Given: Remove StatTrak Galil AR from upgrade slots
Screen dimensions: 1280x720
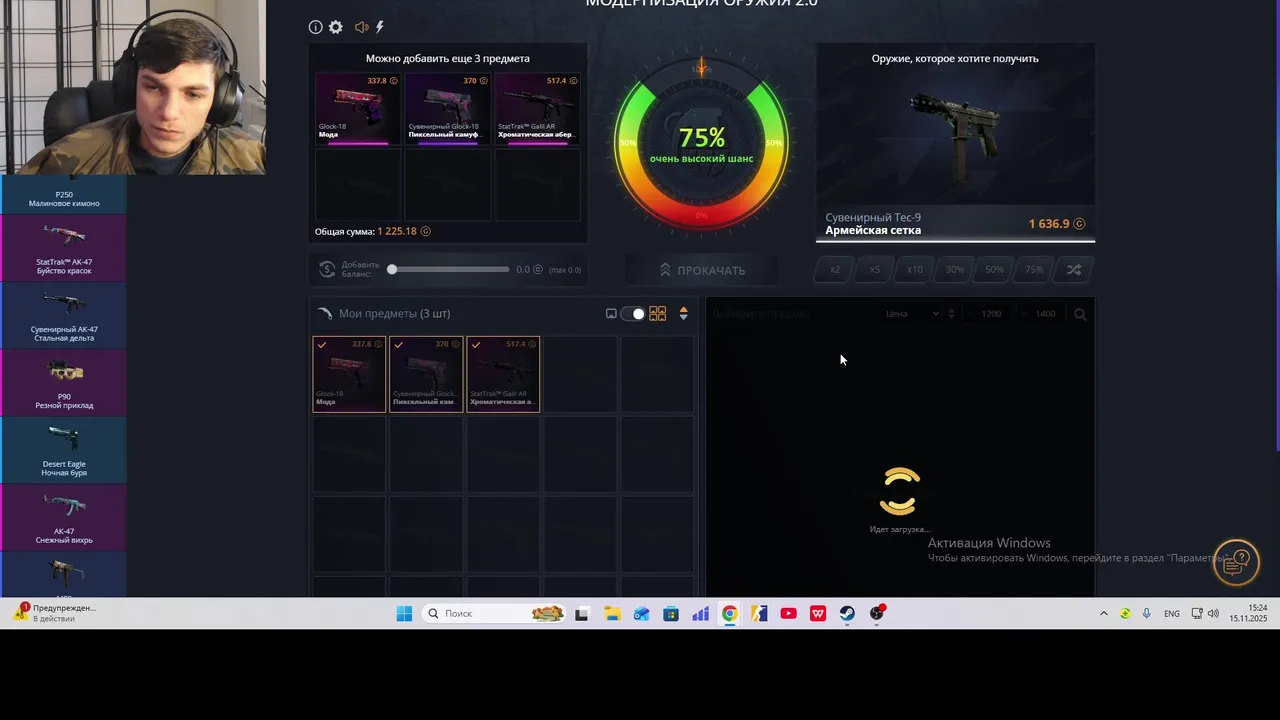Looking at the screenshot, I should click(537, 109).
